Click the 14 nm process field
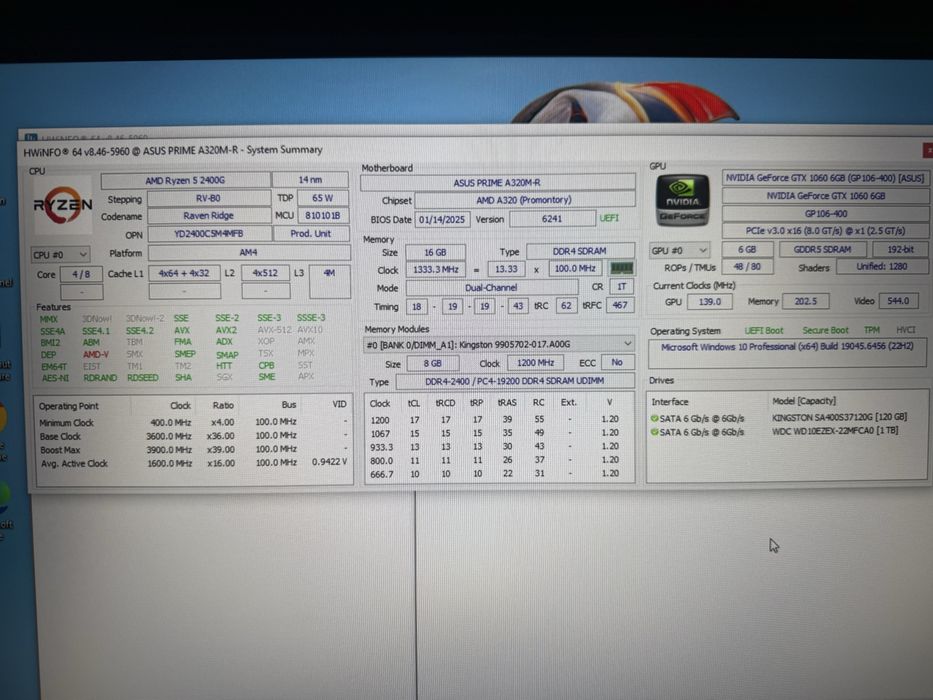The width and height of the screenshot is (933, 700). [x=310, y=179]
